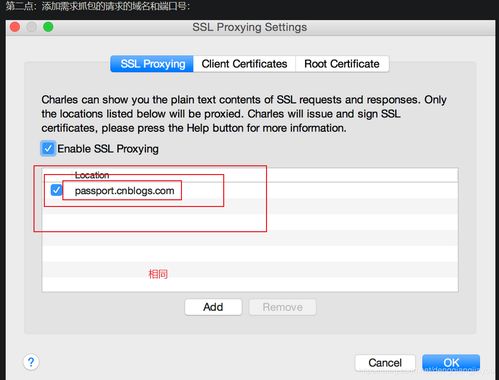
Task: Click the red 相同 annotation text
Action: (x=158, y=274)
